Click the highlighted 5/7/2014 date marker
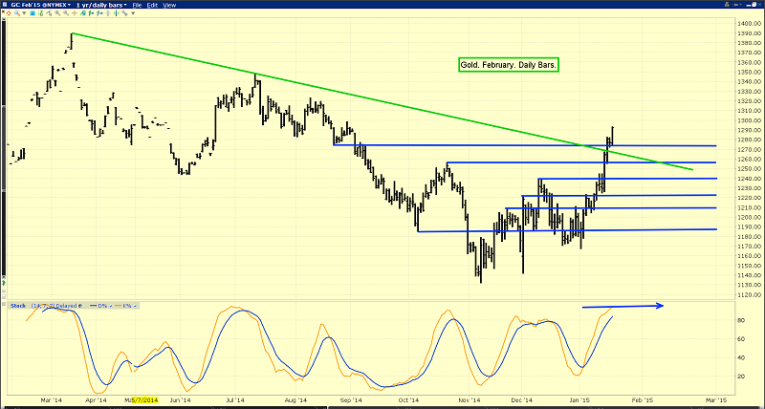This screenshot has height=409, width=765. click(144, 400)
